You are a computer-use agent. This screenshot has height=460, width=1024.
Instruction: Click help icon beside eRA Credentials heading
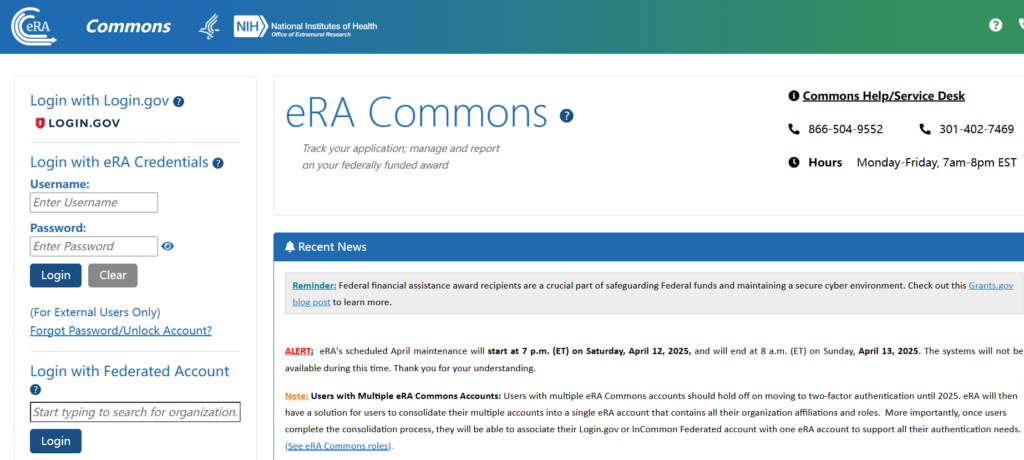click(218, 163)
